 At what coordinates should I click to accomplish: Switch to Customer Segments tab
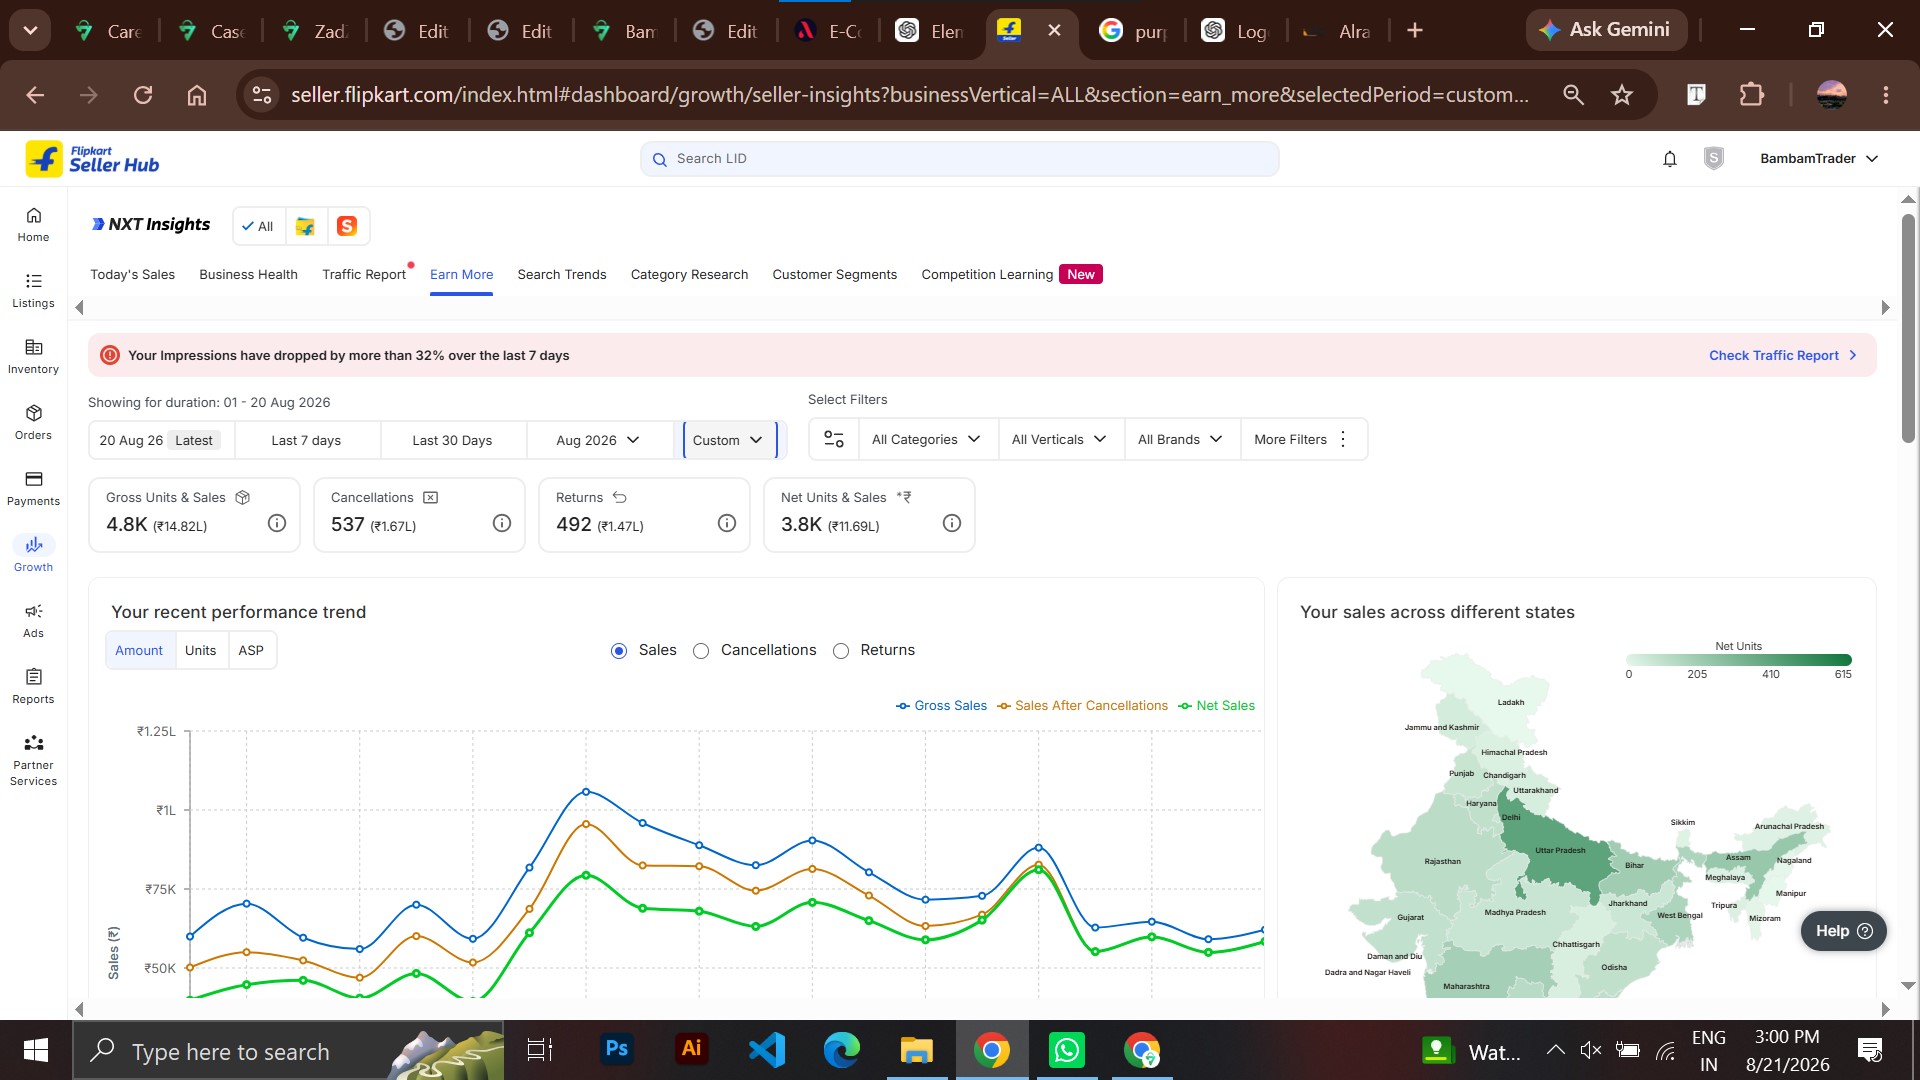[835, 274]
